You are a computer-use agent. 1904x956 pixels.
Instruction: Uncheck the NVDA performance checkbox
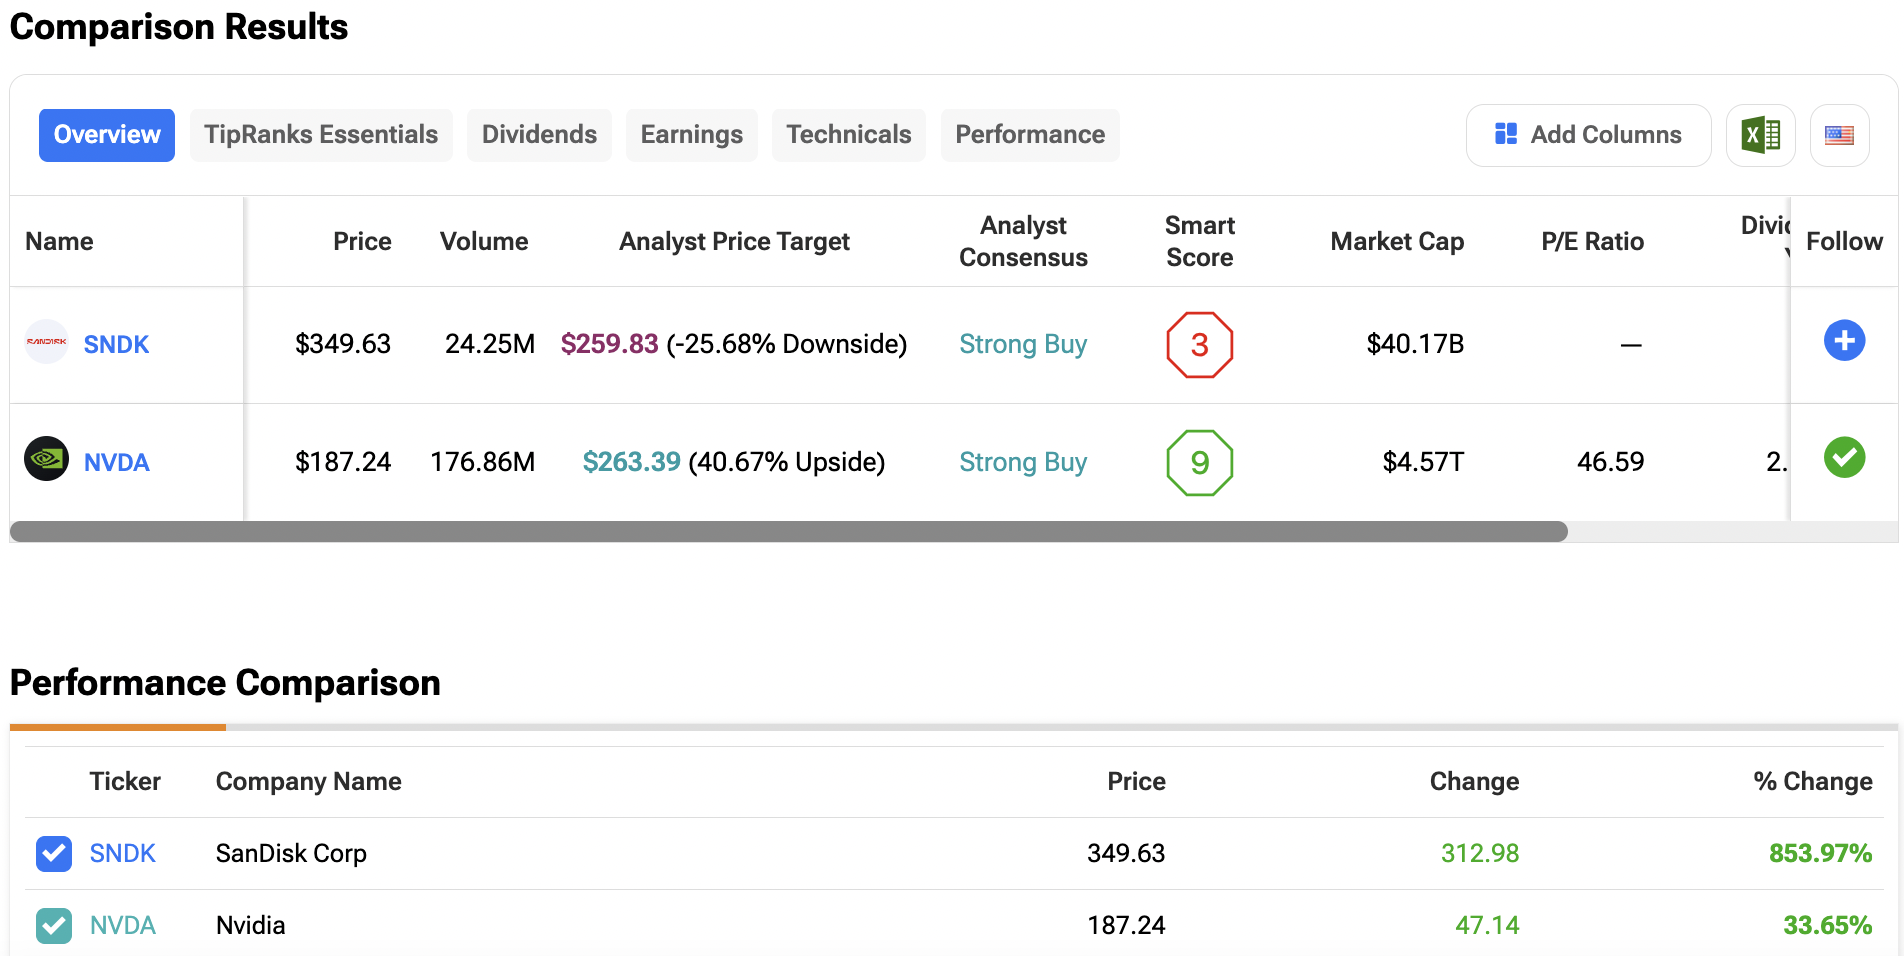point(54,925)
